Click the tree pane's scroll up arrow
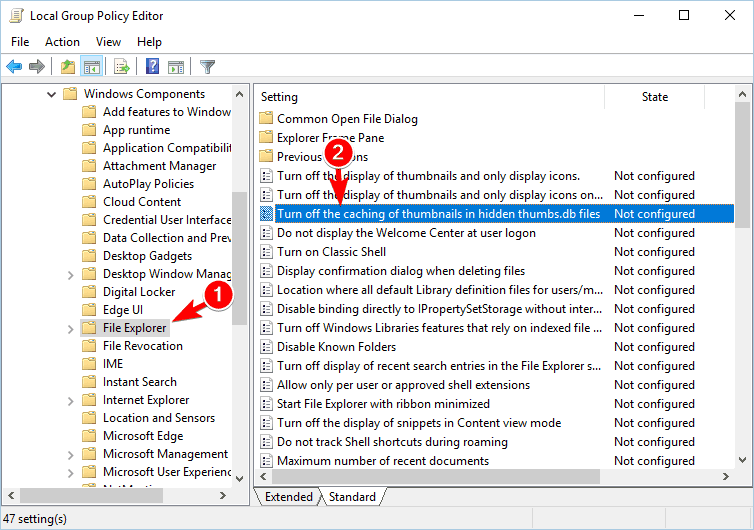 point(239,94)
